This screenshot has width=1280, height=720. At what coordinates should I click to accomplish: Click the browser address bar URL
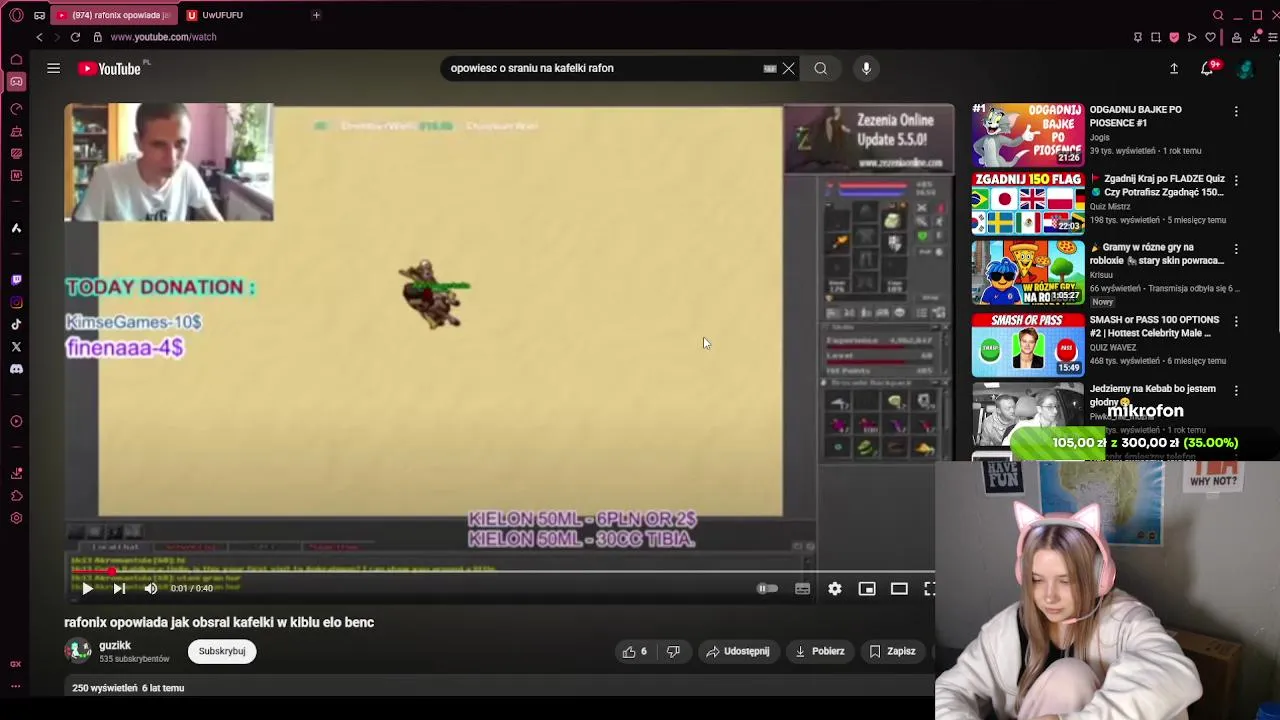click(163, 37)
